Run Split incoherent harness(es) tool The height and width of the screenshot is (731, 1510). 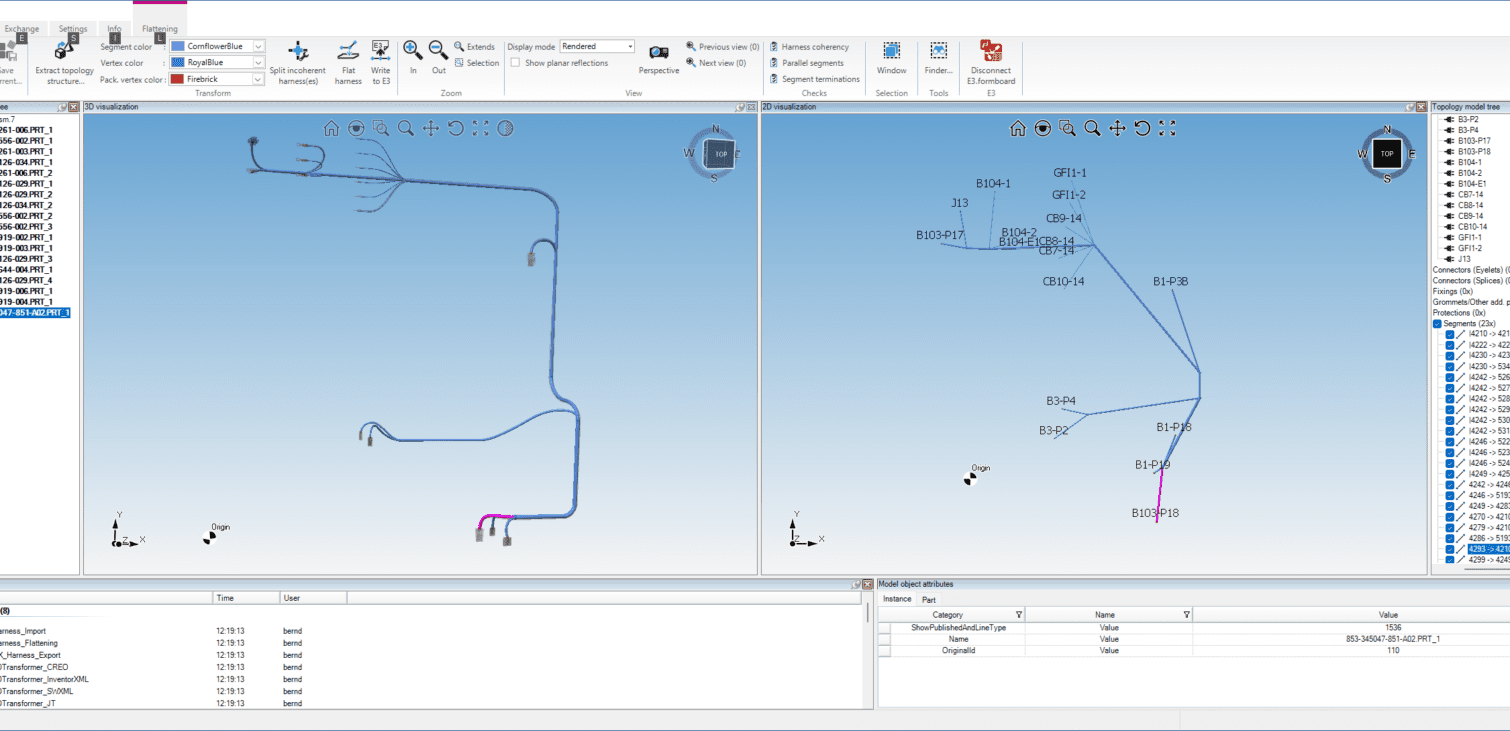pos(297,52)
